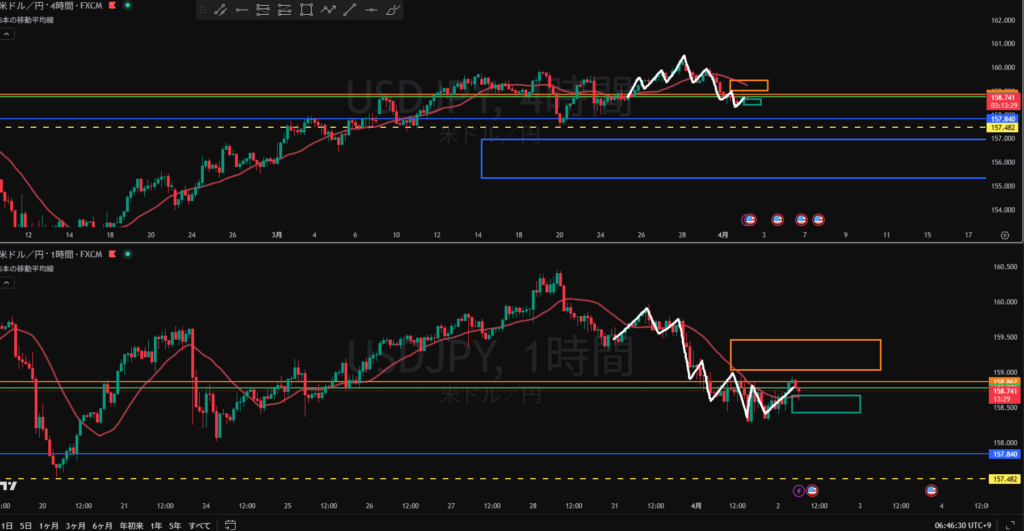The image size is (1024, 531).
Task: Collapse the 1-hour chart indicator legend
Action: (x=6, y=284)
